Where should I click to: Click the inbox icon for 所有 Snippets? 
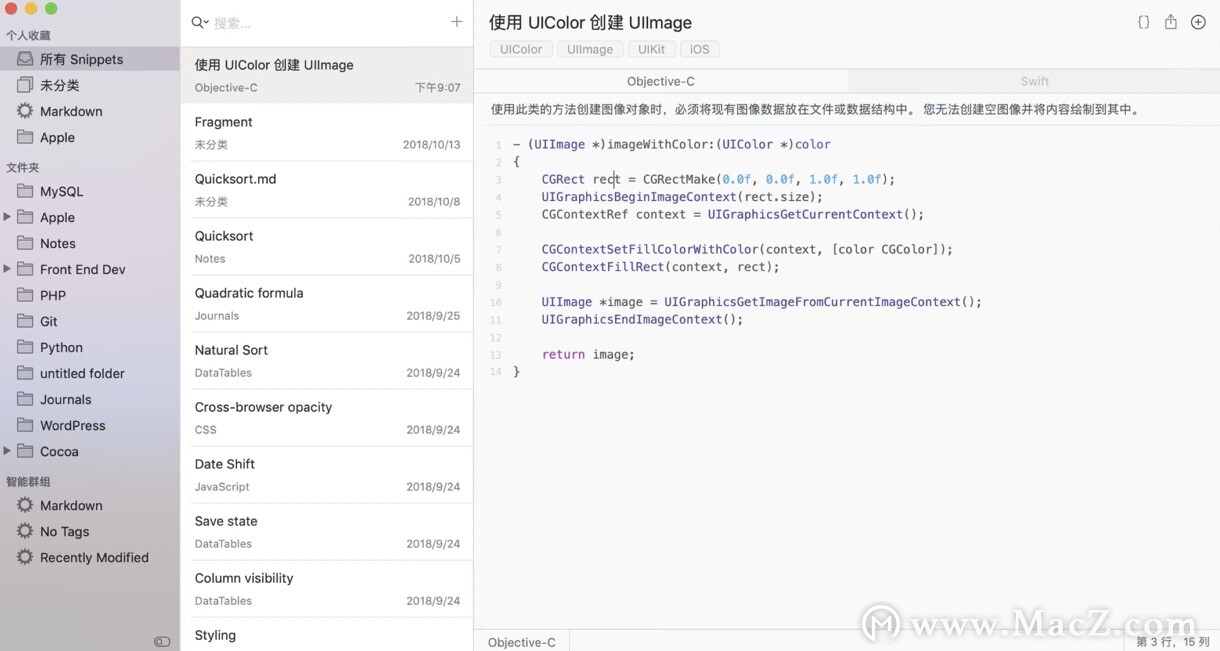click(25, 59)
